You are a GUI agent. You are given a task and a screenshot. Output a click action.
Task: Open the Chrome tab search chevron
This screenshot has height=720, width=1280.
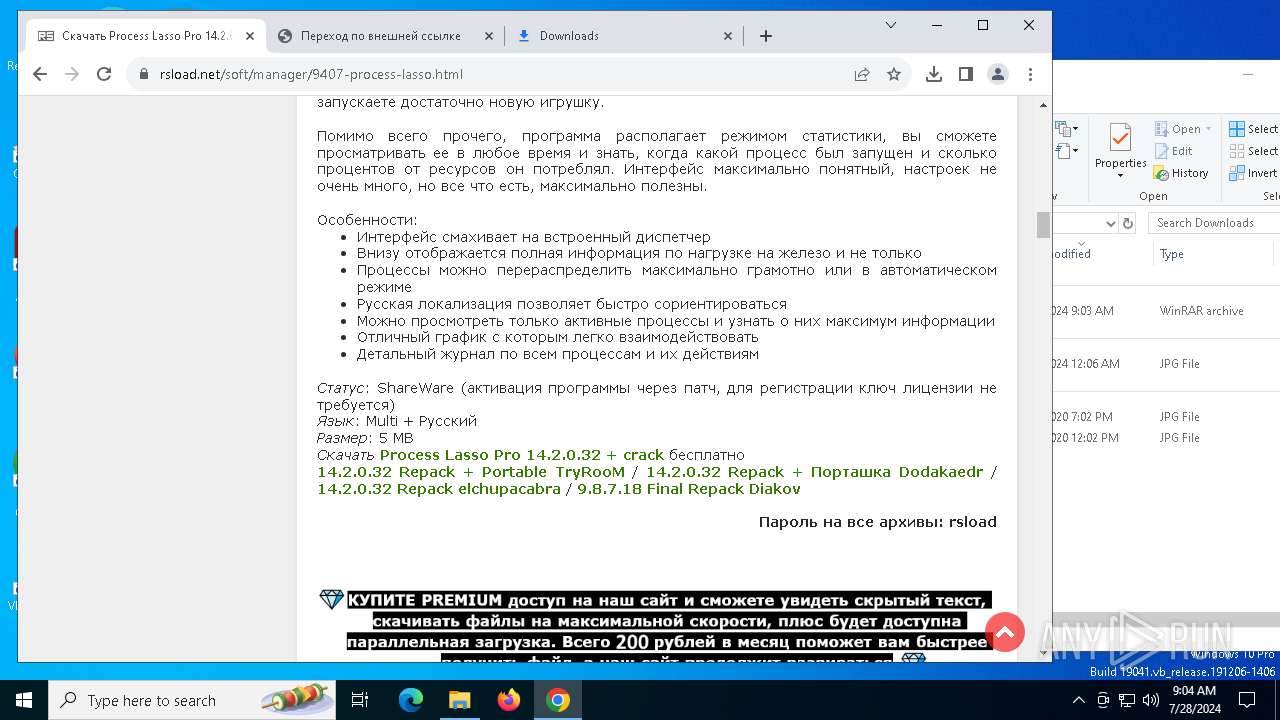(891, 25)
